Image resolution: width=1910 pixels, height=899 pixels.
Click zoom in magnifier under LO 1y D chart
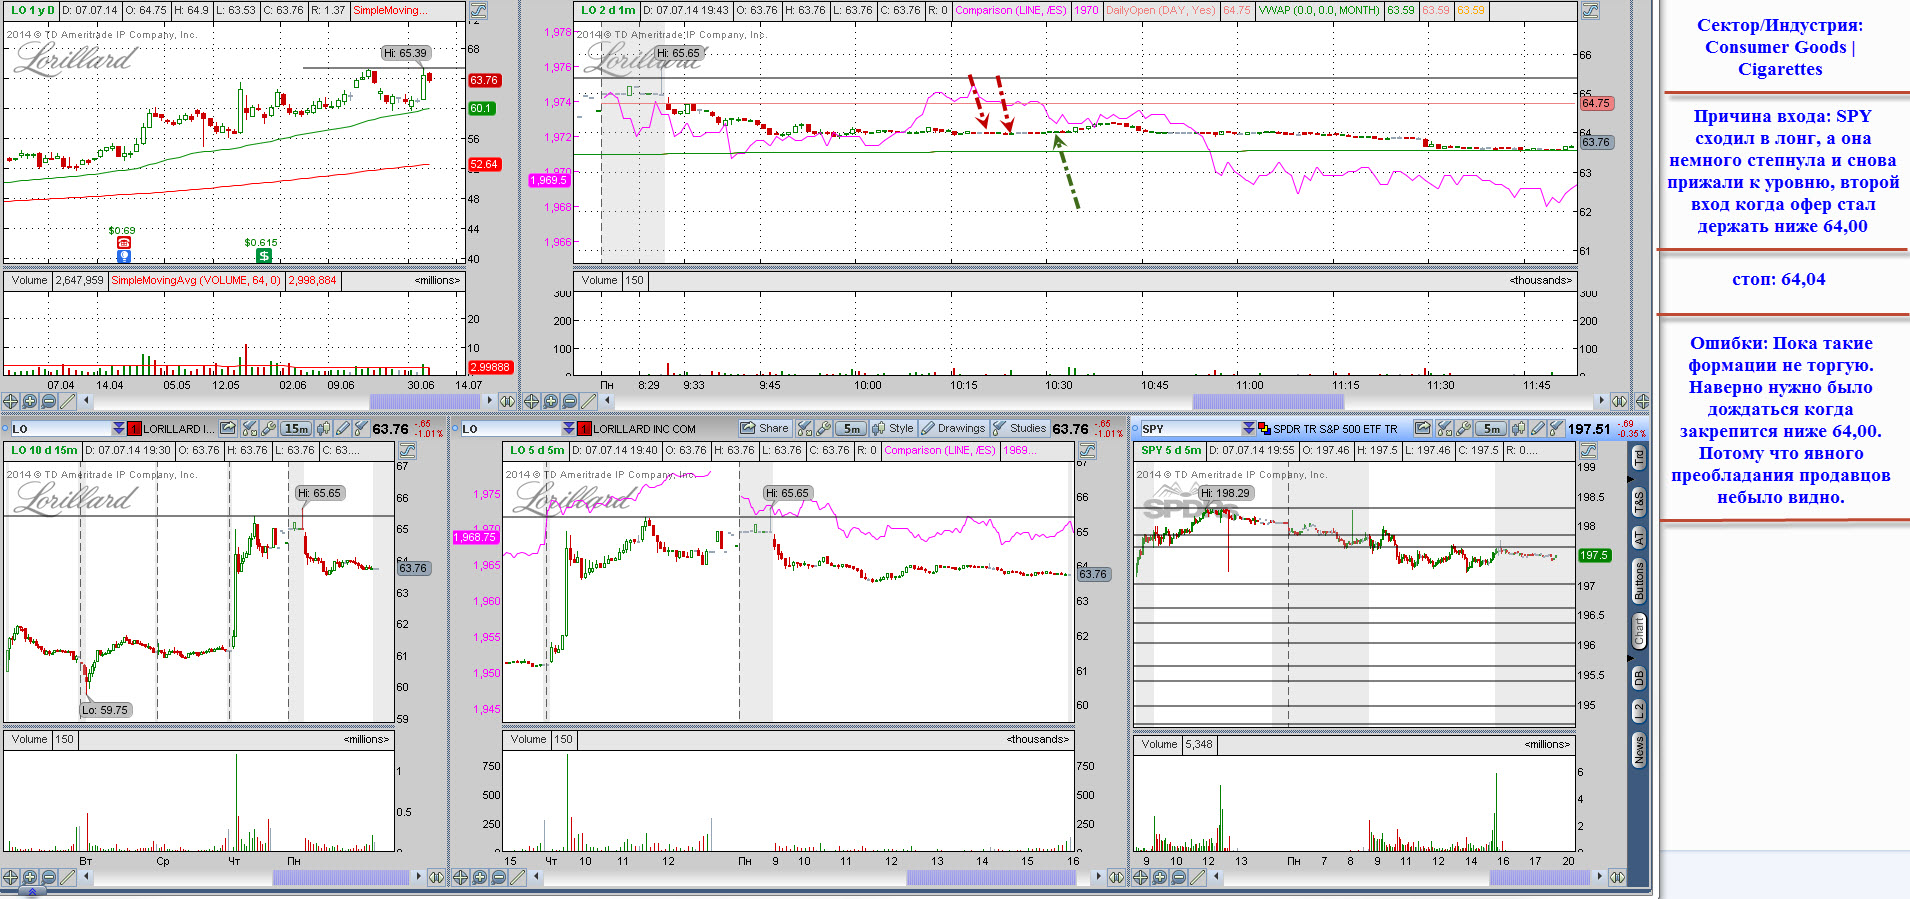(30, 401)
